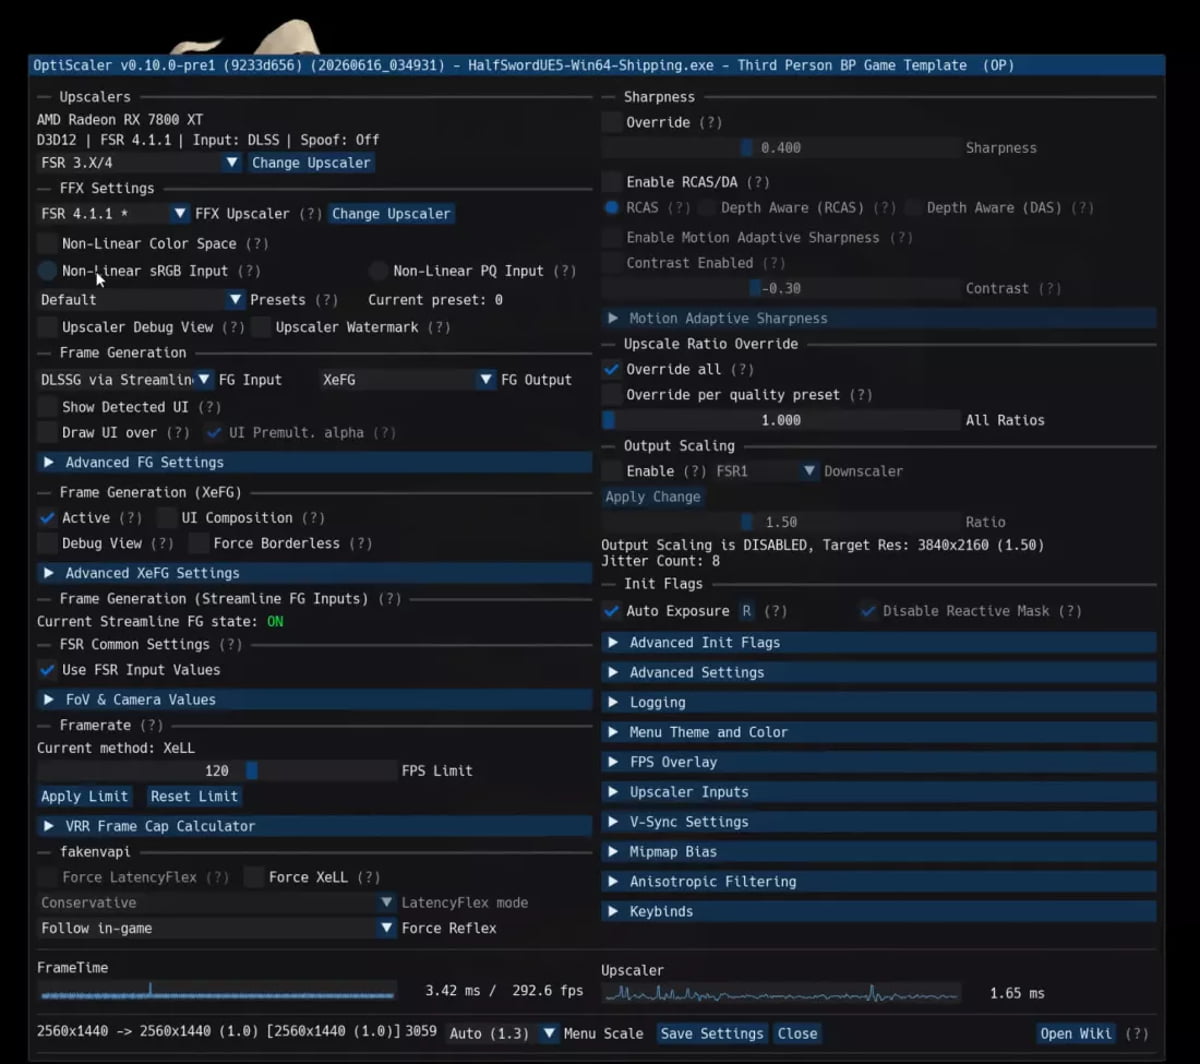This screenshot has height=1064, width=1200.
Task: Expand Menu Theme and Color section
Action: pyautogui.click(x=879, y=732)
